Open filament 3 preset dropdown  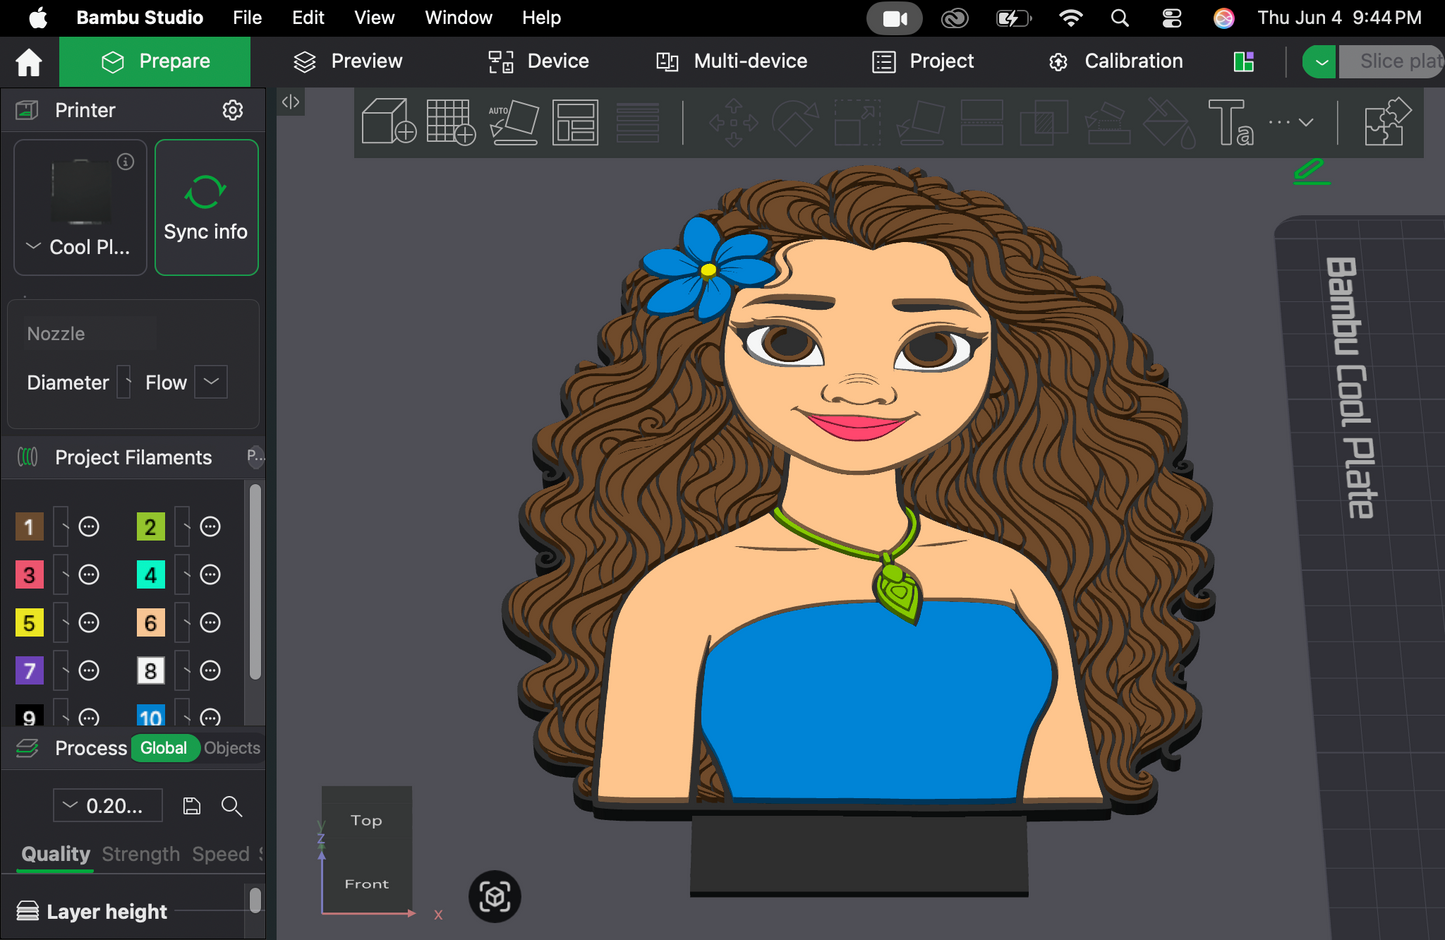[62, 575]
